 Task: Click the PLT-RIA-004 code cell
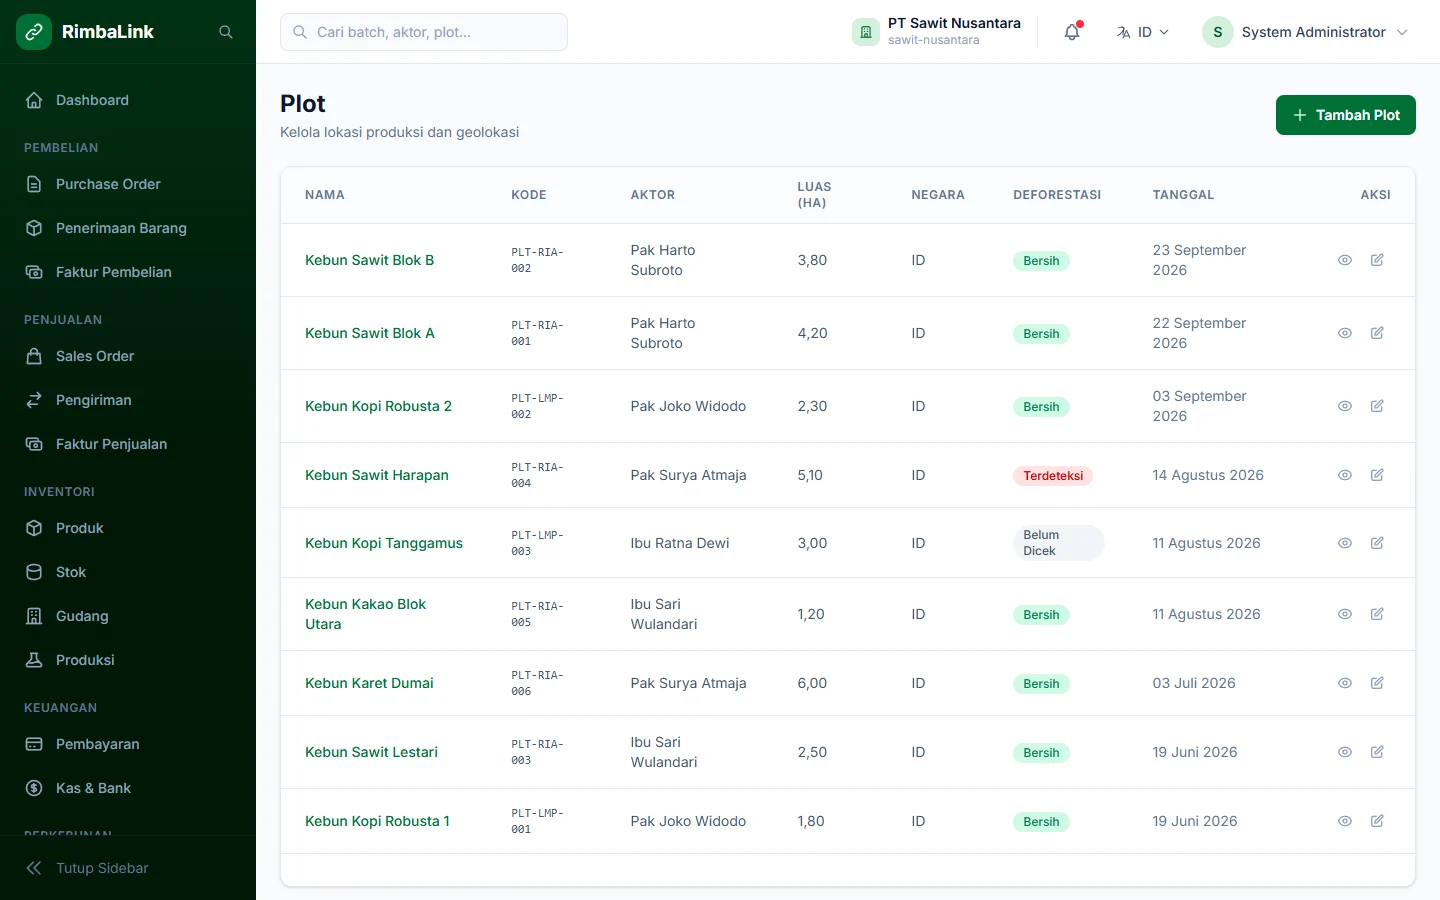coord(537,475)
